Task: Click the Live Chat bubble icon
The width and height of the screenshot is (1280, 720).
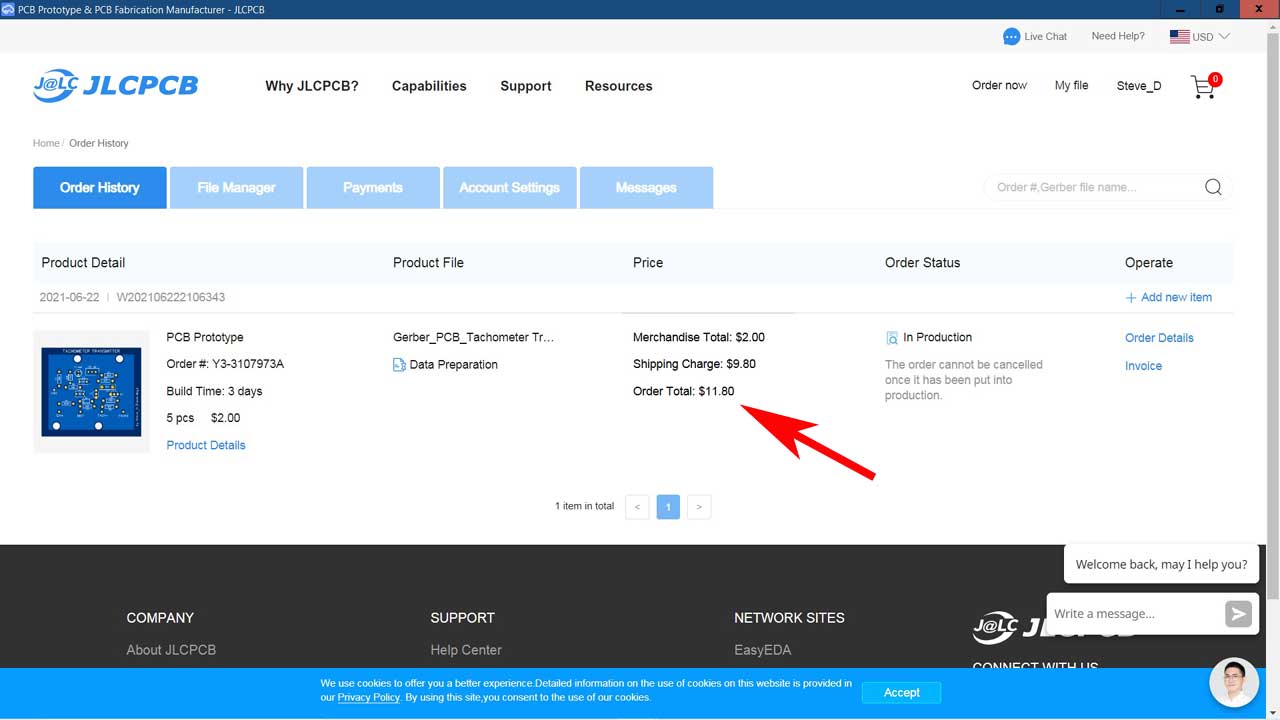Action: click(x=1012, y=37)
